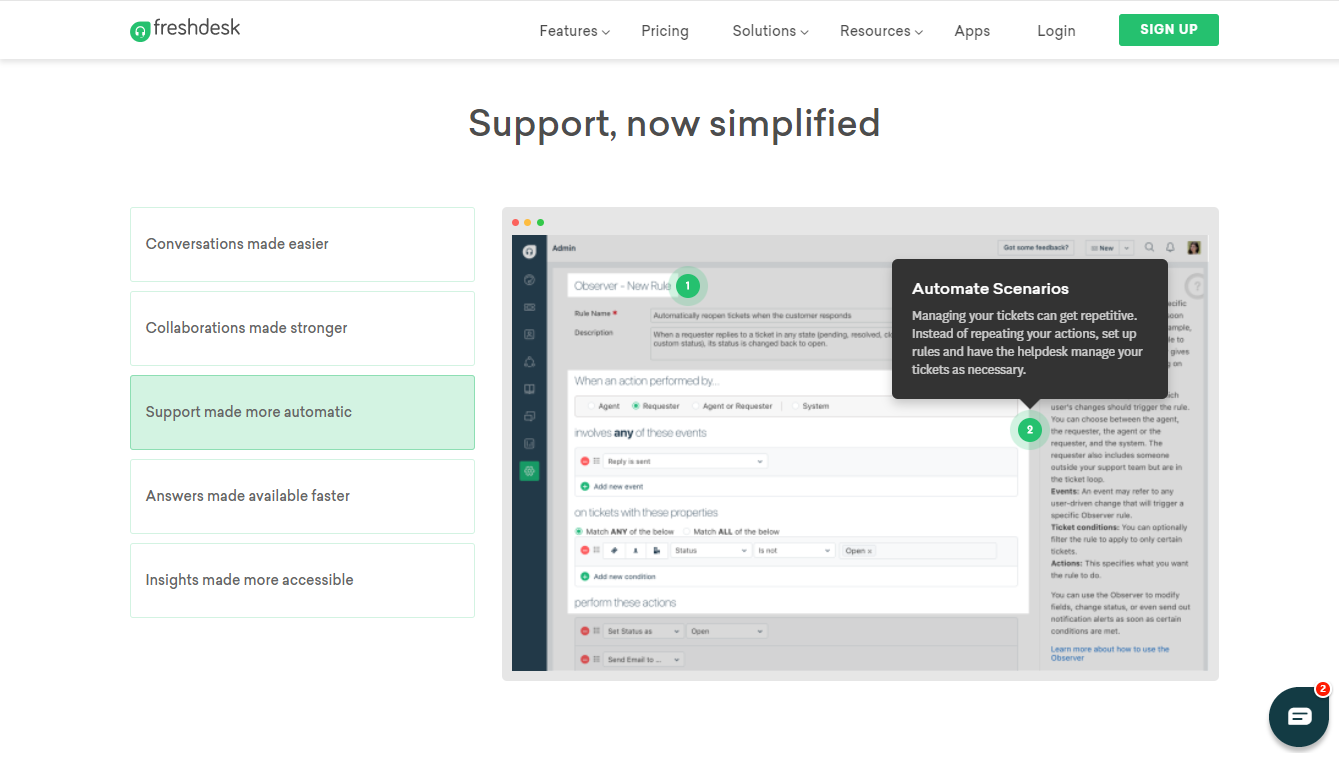Click the New button in the Admin bar
This screenshot has height=768, width=1339.
pyautogui.click(x=1103, y=247)
